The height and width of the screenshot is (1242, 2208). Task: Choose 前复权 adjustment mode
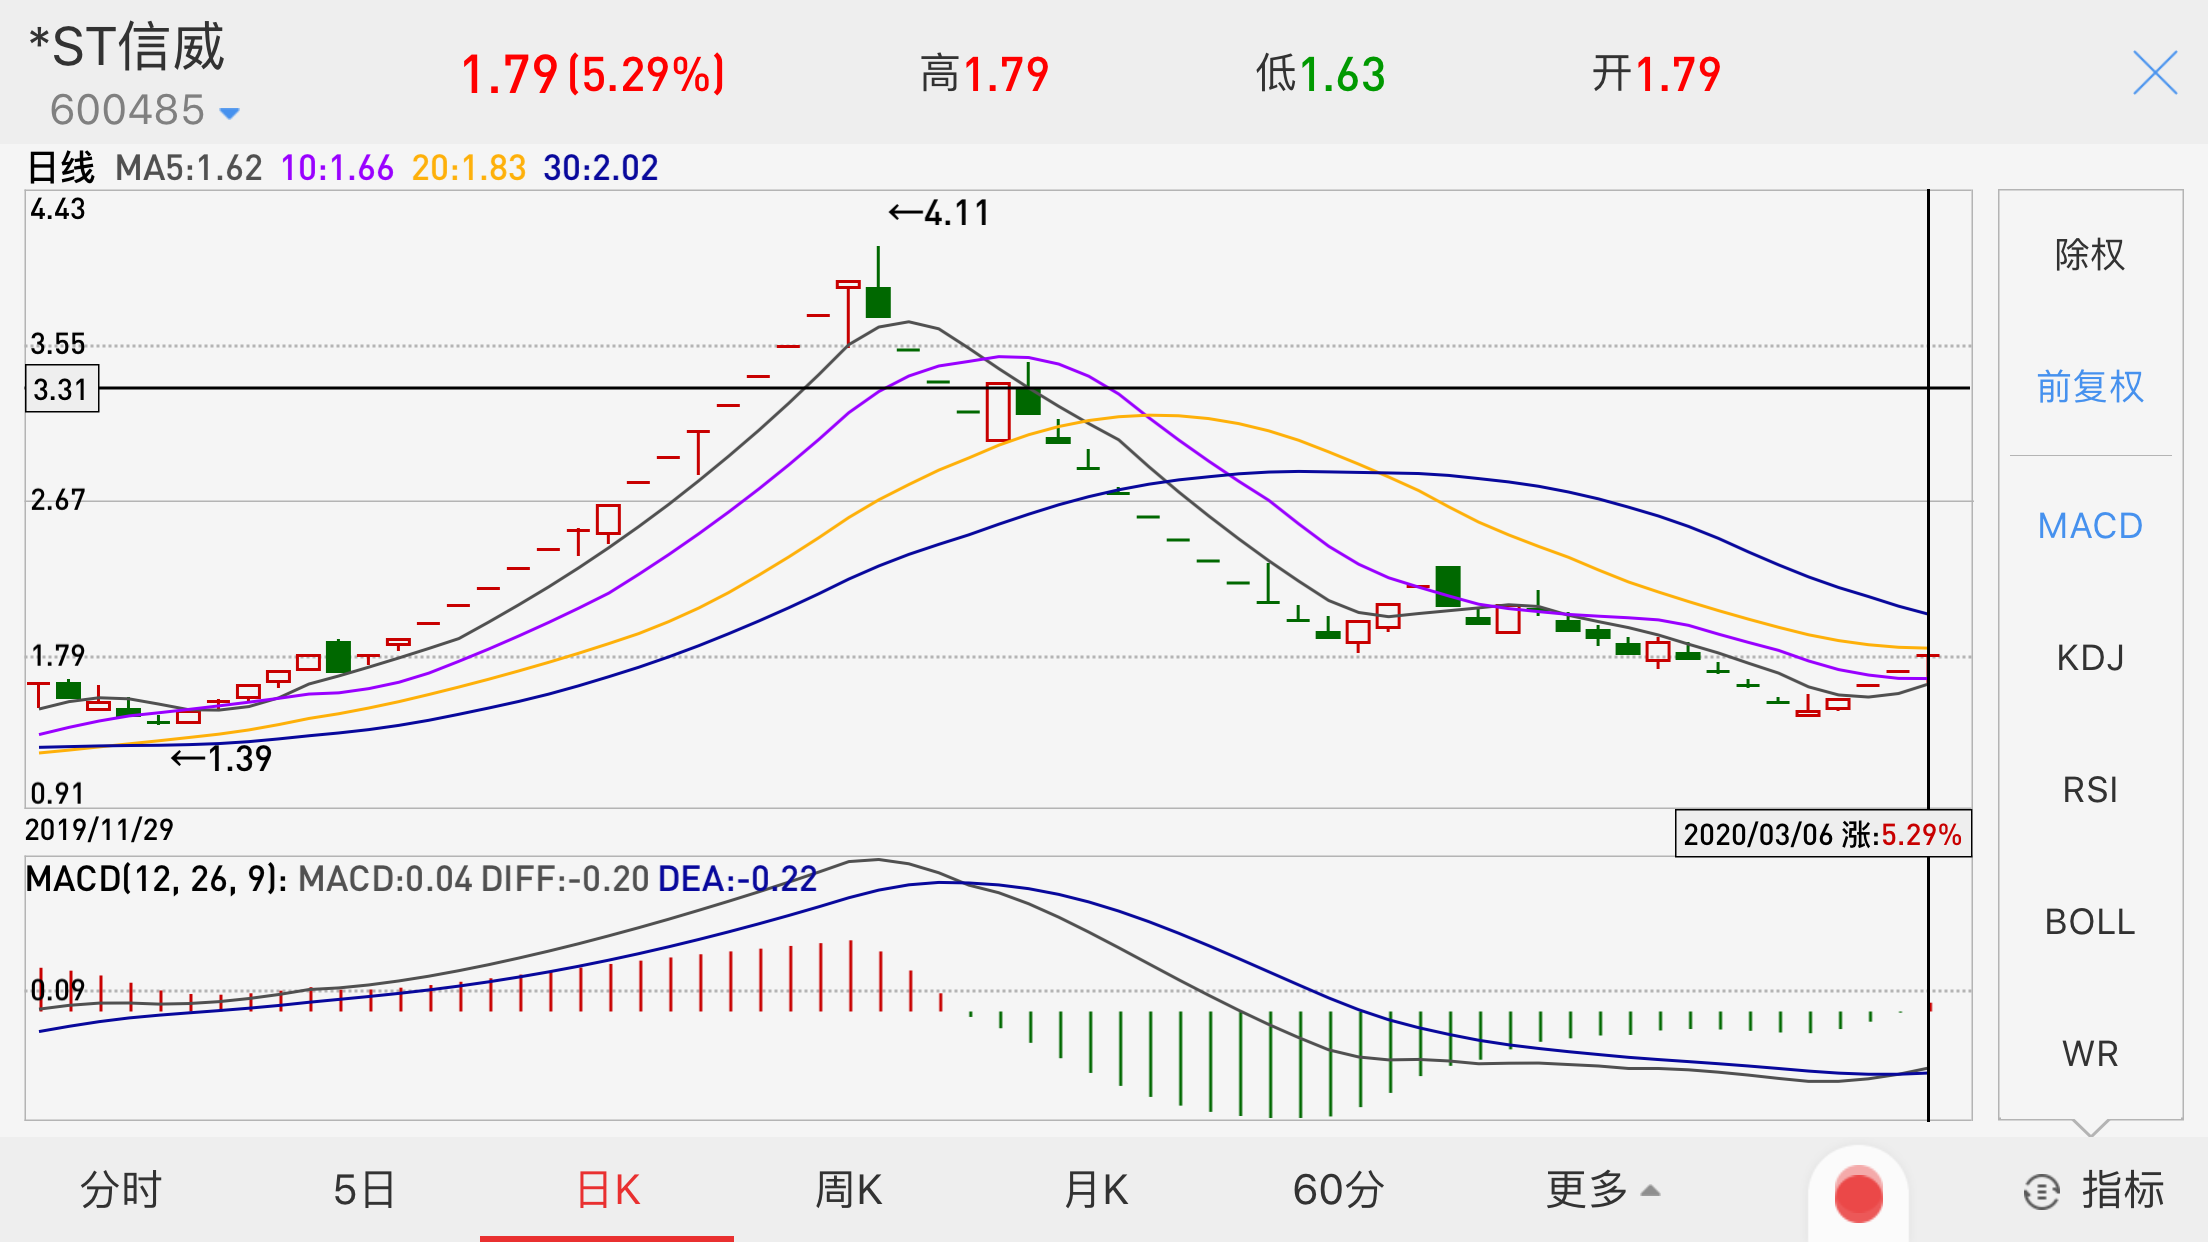(2090, 386)
